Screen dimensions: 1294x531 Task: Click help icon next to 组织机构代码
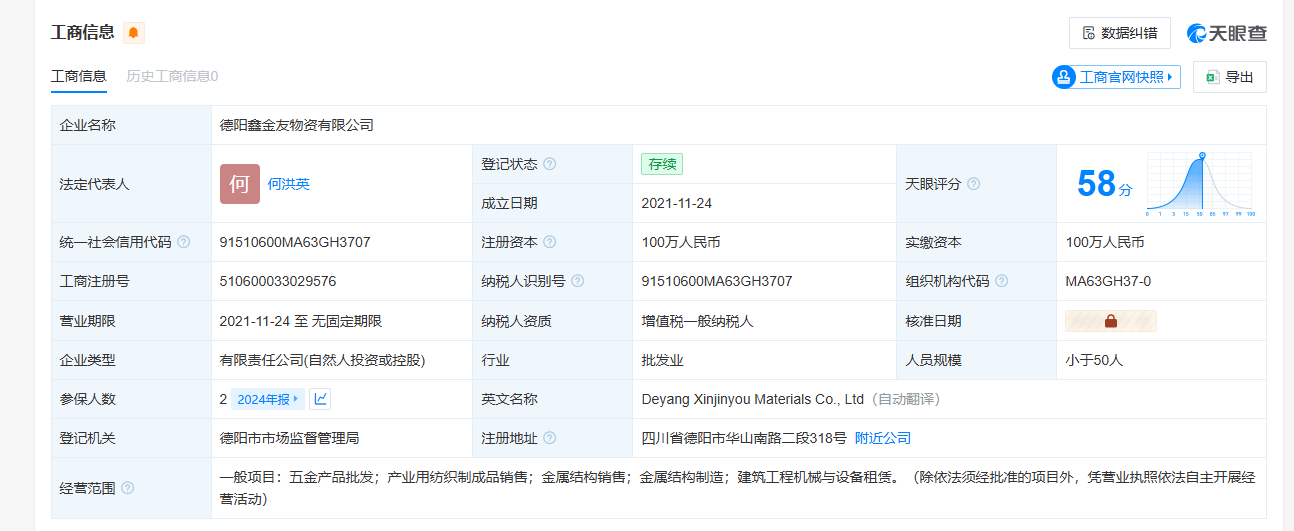click(x=1001, y=281)
